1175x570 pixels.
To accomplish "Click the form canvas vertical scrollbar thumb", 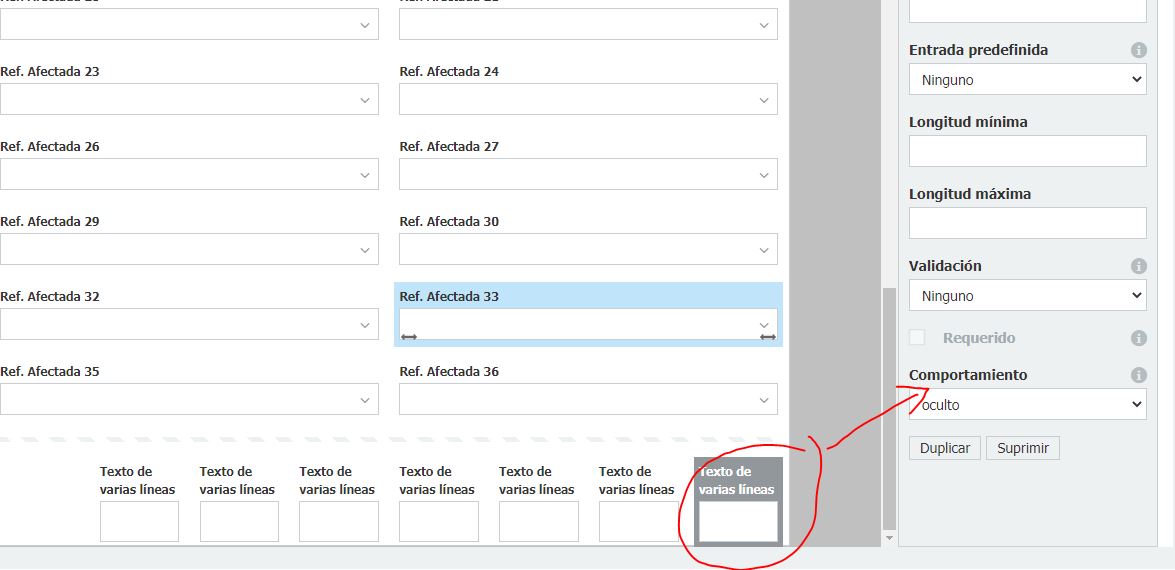I will pyautogui.click(x=889, y=410).
